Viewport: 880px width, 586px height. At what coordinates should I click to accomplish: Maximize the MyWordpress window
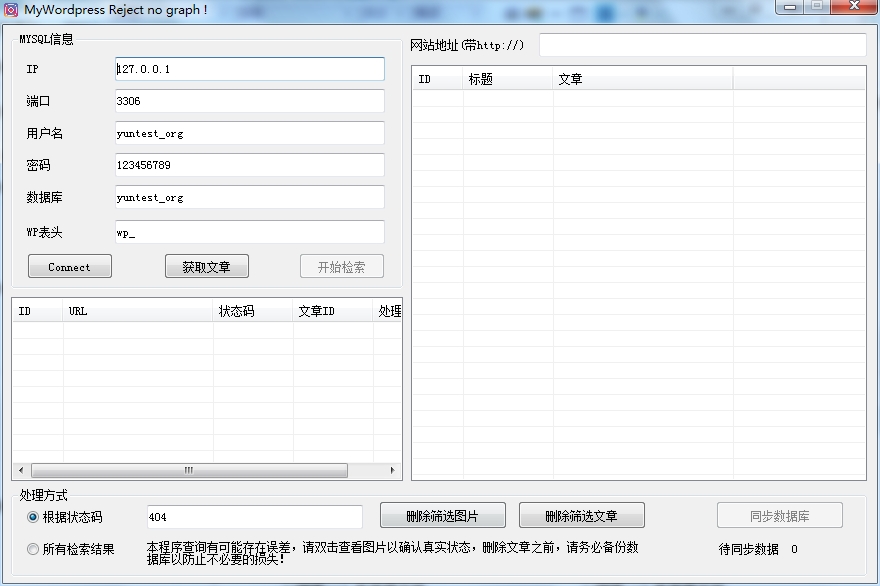point(817,7)
